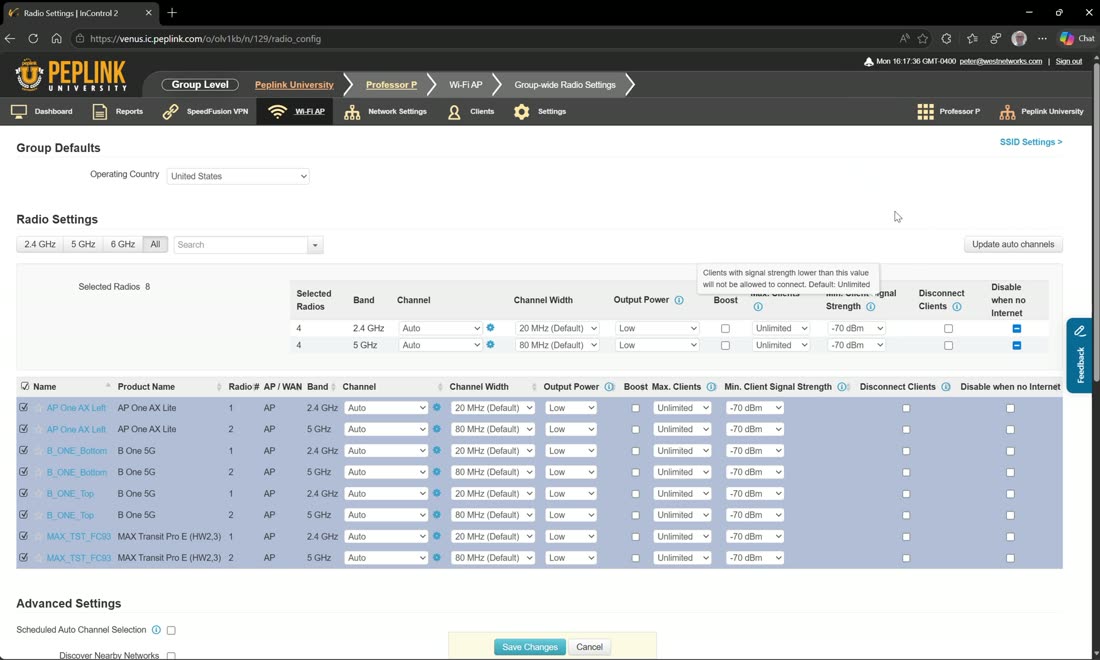Viewport: 1100px width, 660px height.
Task: Select the 2.4 GHz filter tab
Action: coord(39,244)
